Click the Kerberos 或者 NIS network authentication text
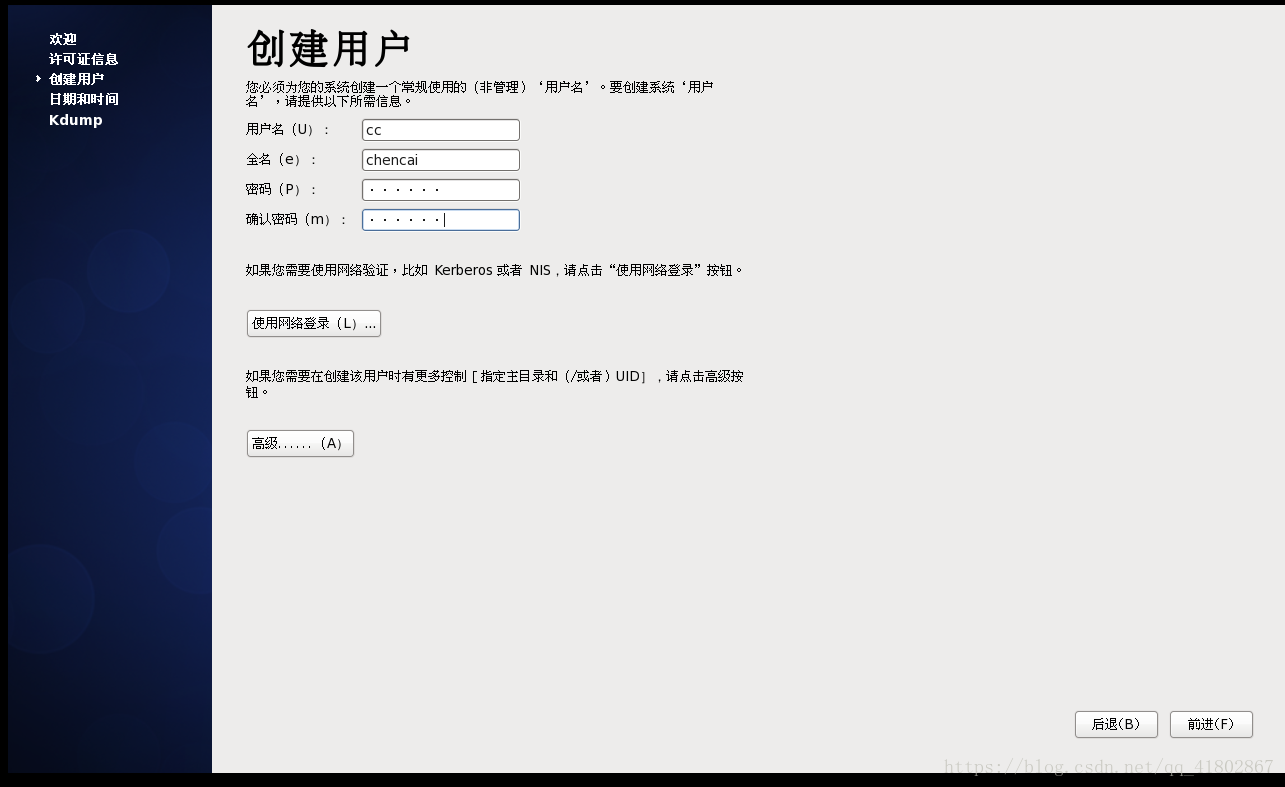Viewport: 1285px width, 787px height. coord(495,270)
